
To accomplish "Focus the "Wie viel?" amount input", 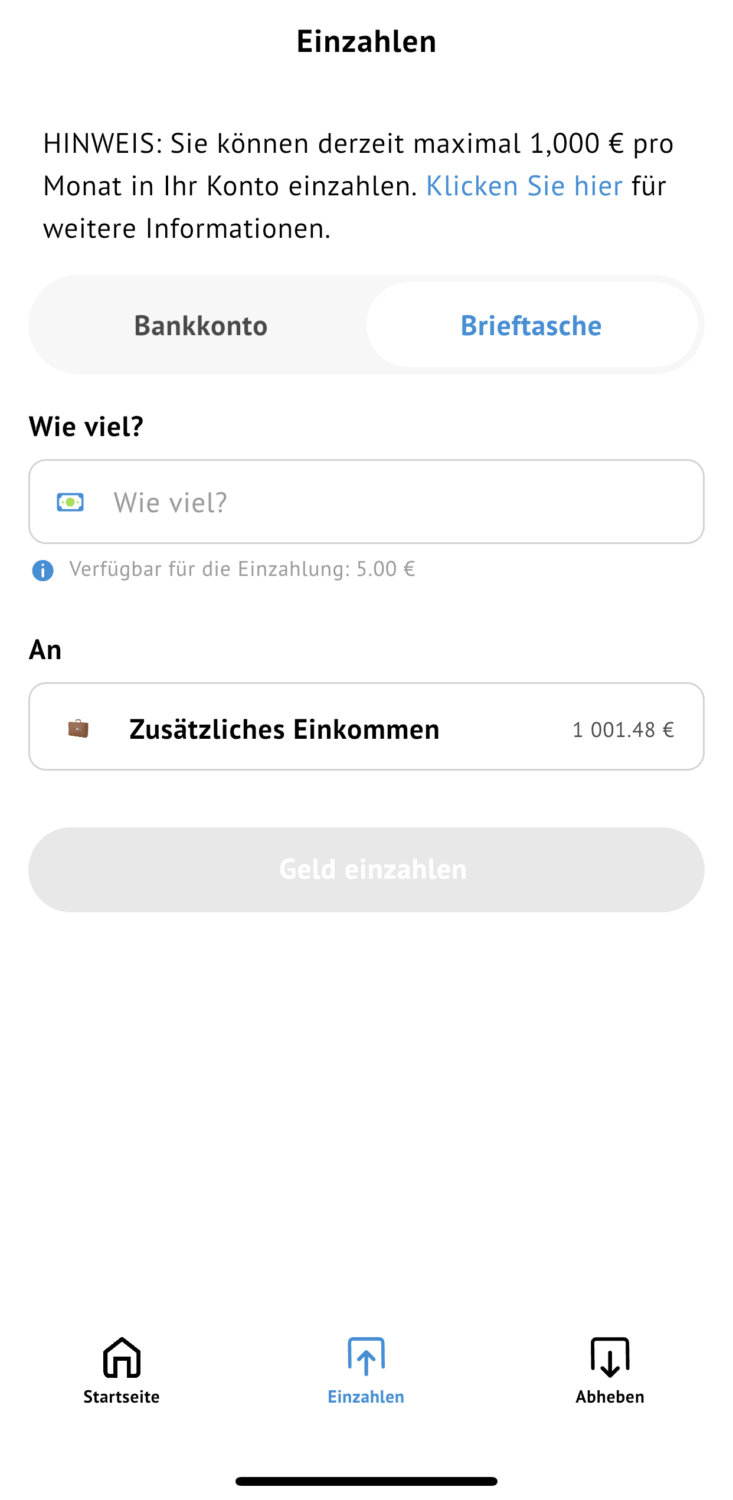I will pyautogui.click(x=400, y=502).
